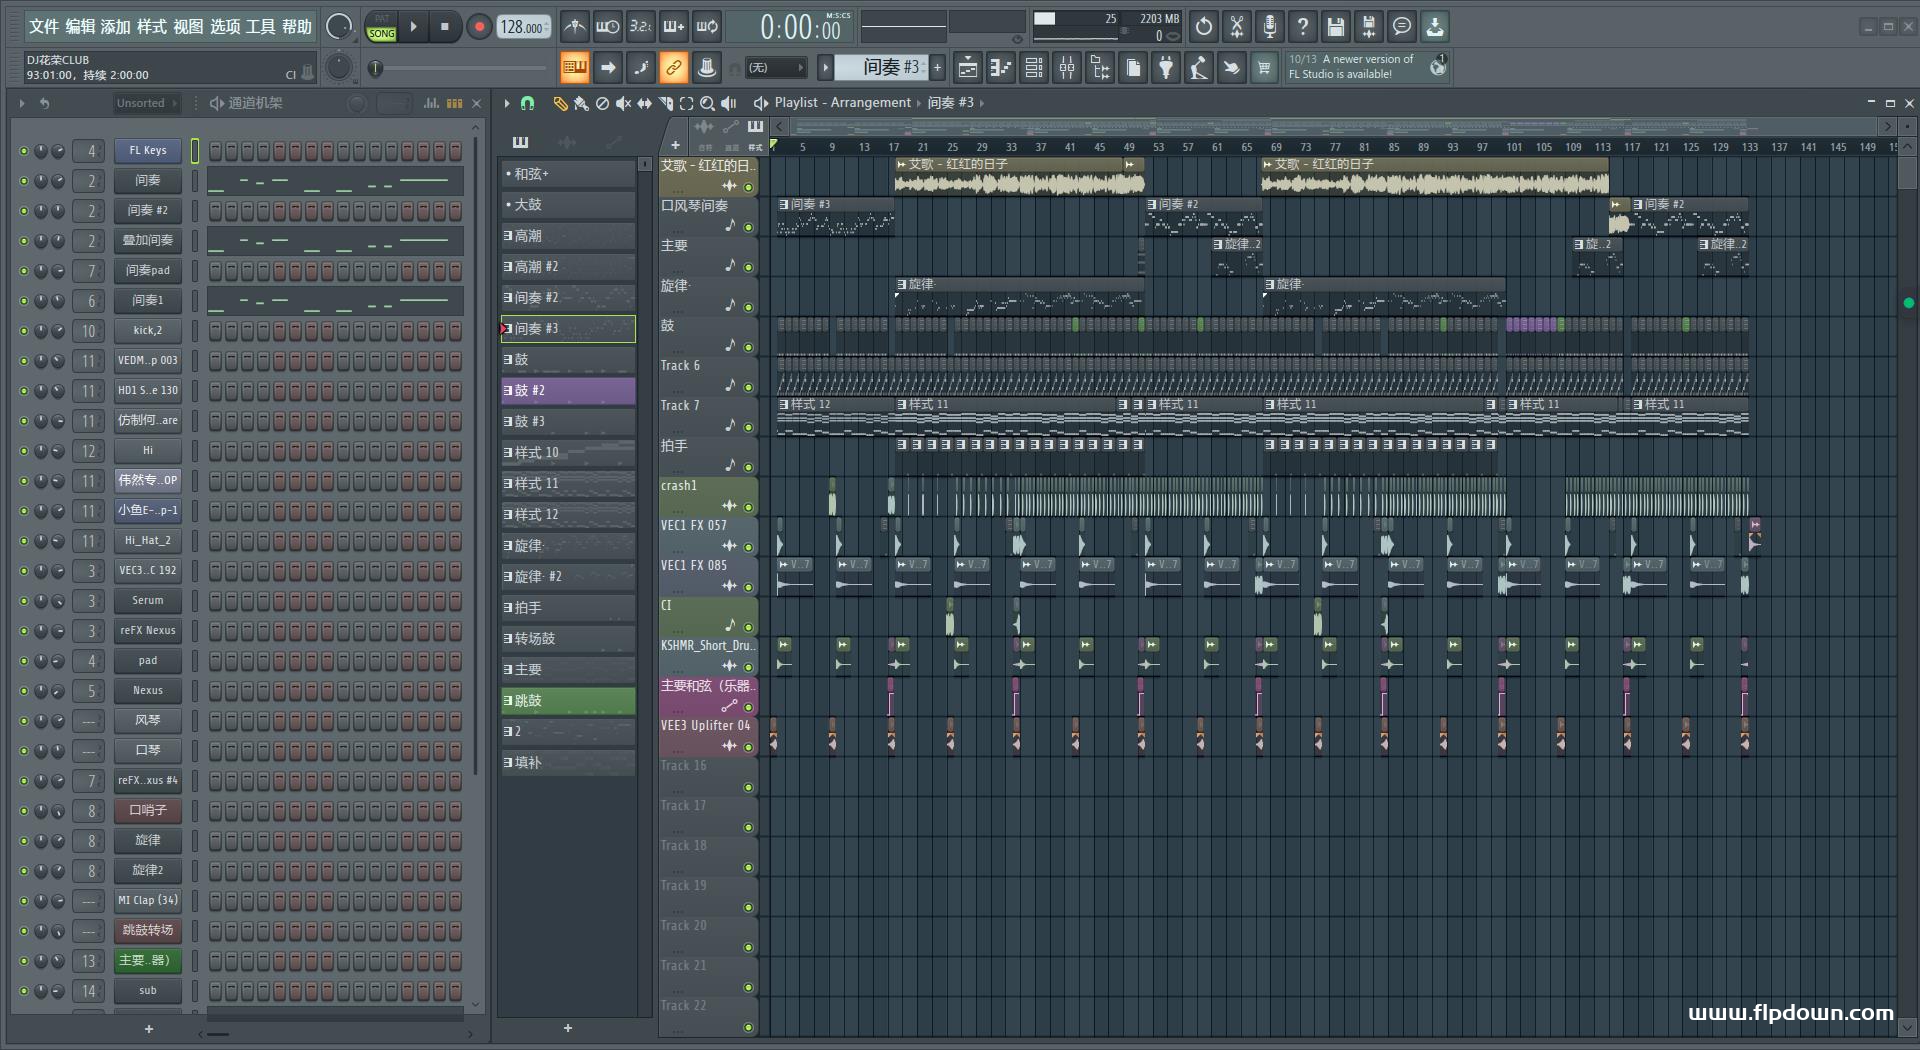This screenshot has height=1050, width=1920.
Task: Start one-click recording with microphone icon
Action: [x=1270, y=27]
